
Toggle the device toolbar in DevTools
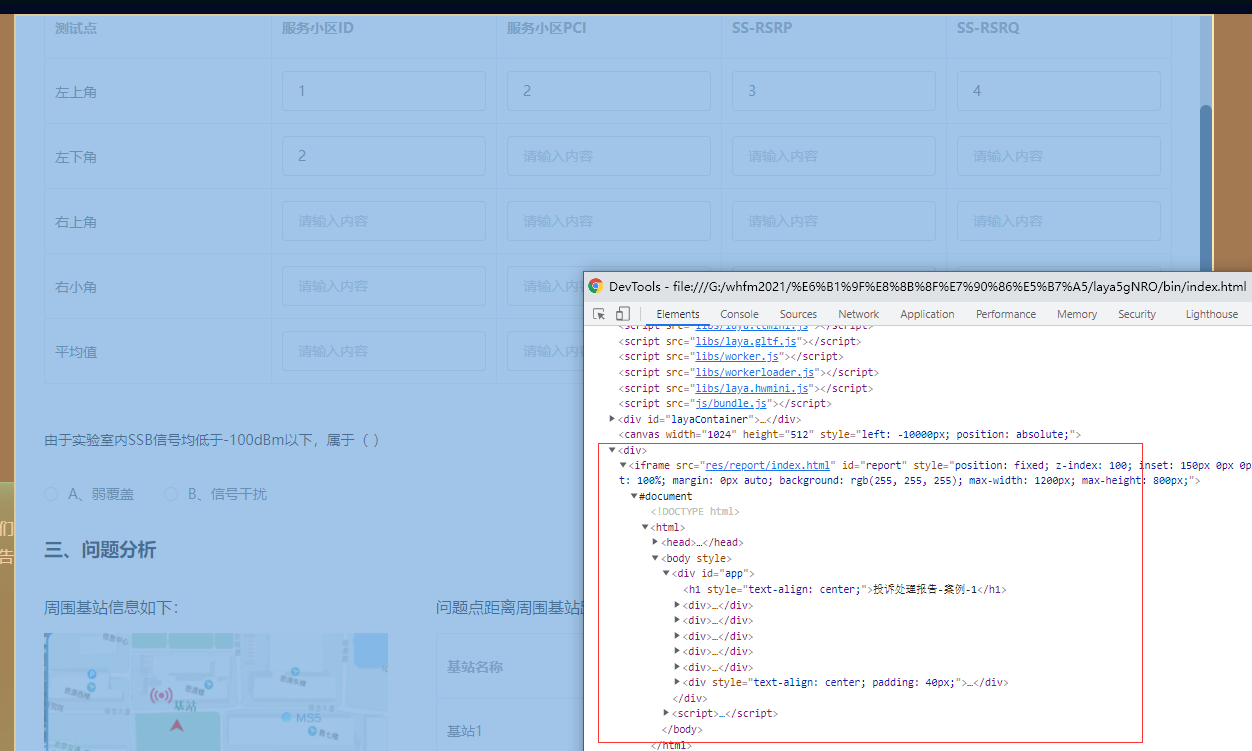(621, 314)
